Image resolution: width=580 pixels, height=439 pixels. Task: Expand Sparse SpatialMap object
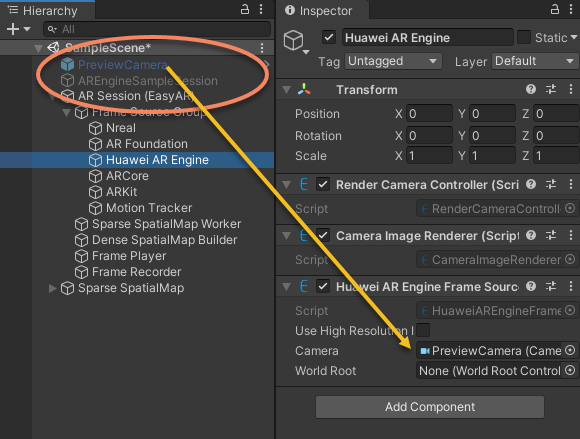click(52, 288)
